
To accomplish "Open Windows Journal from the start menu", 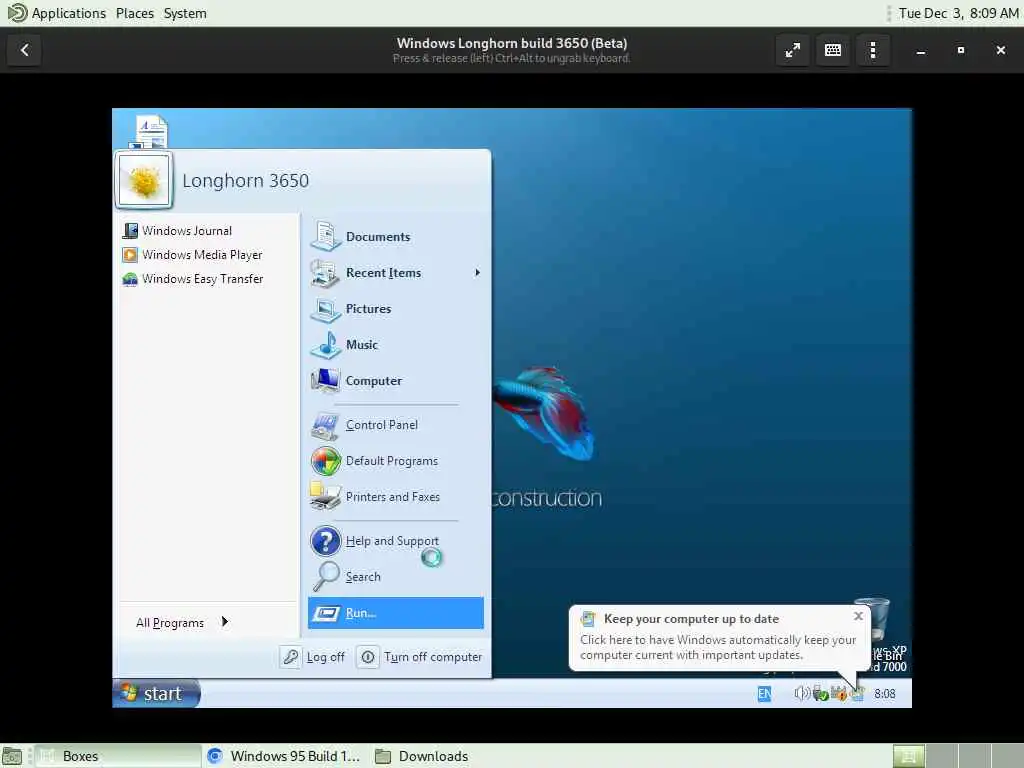I will tap(177, 231).
